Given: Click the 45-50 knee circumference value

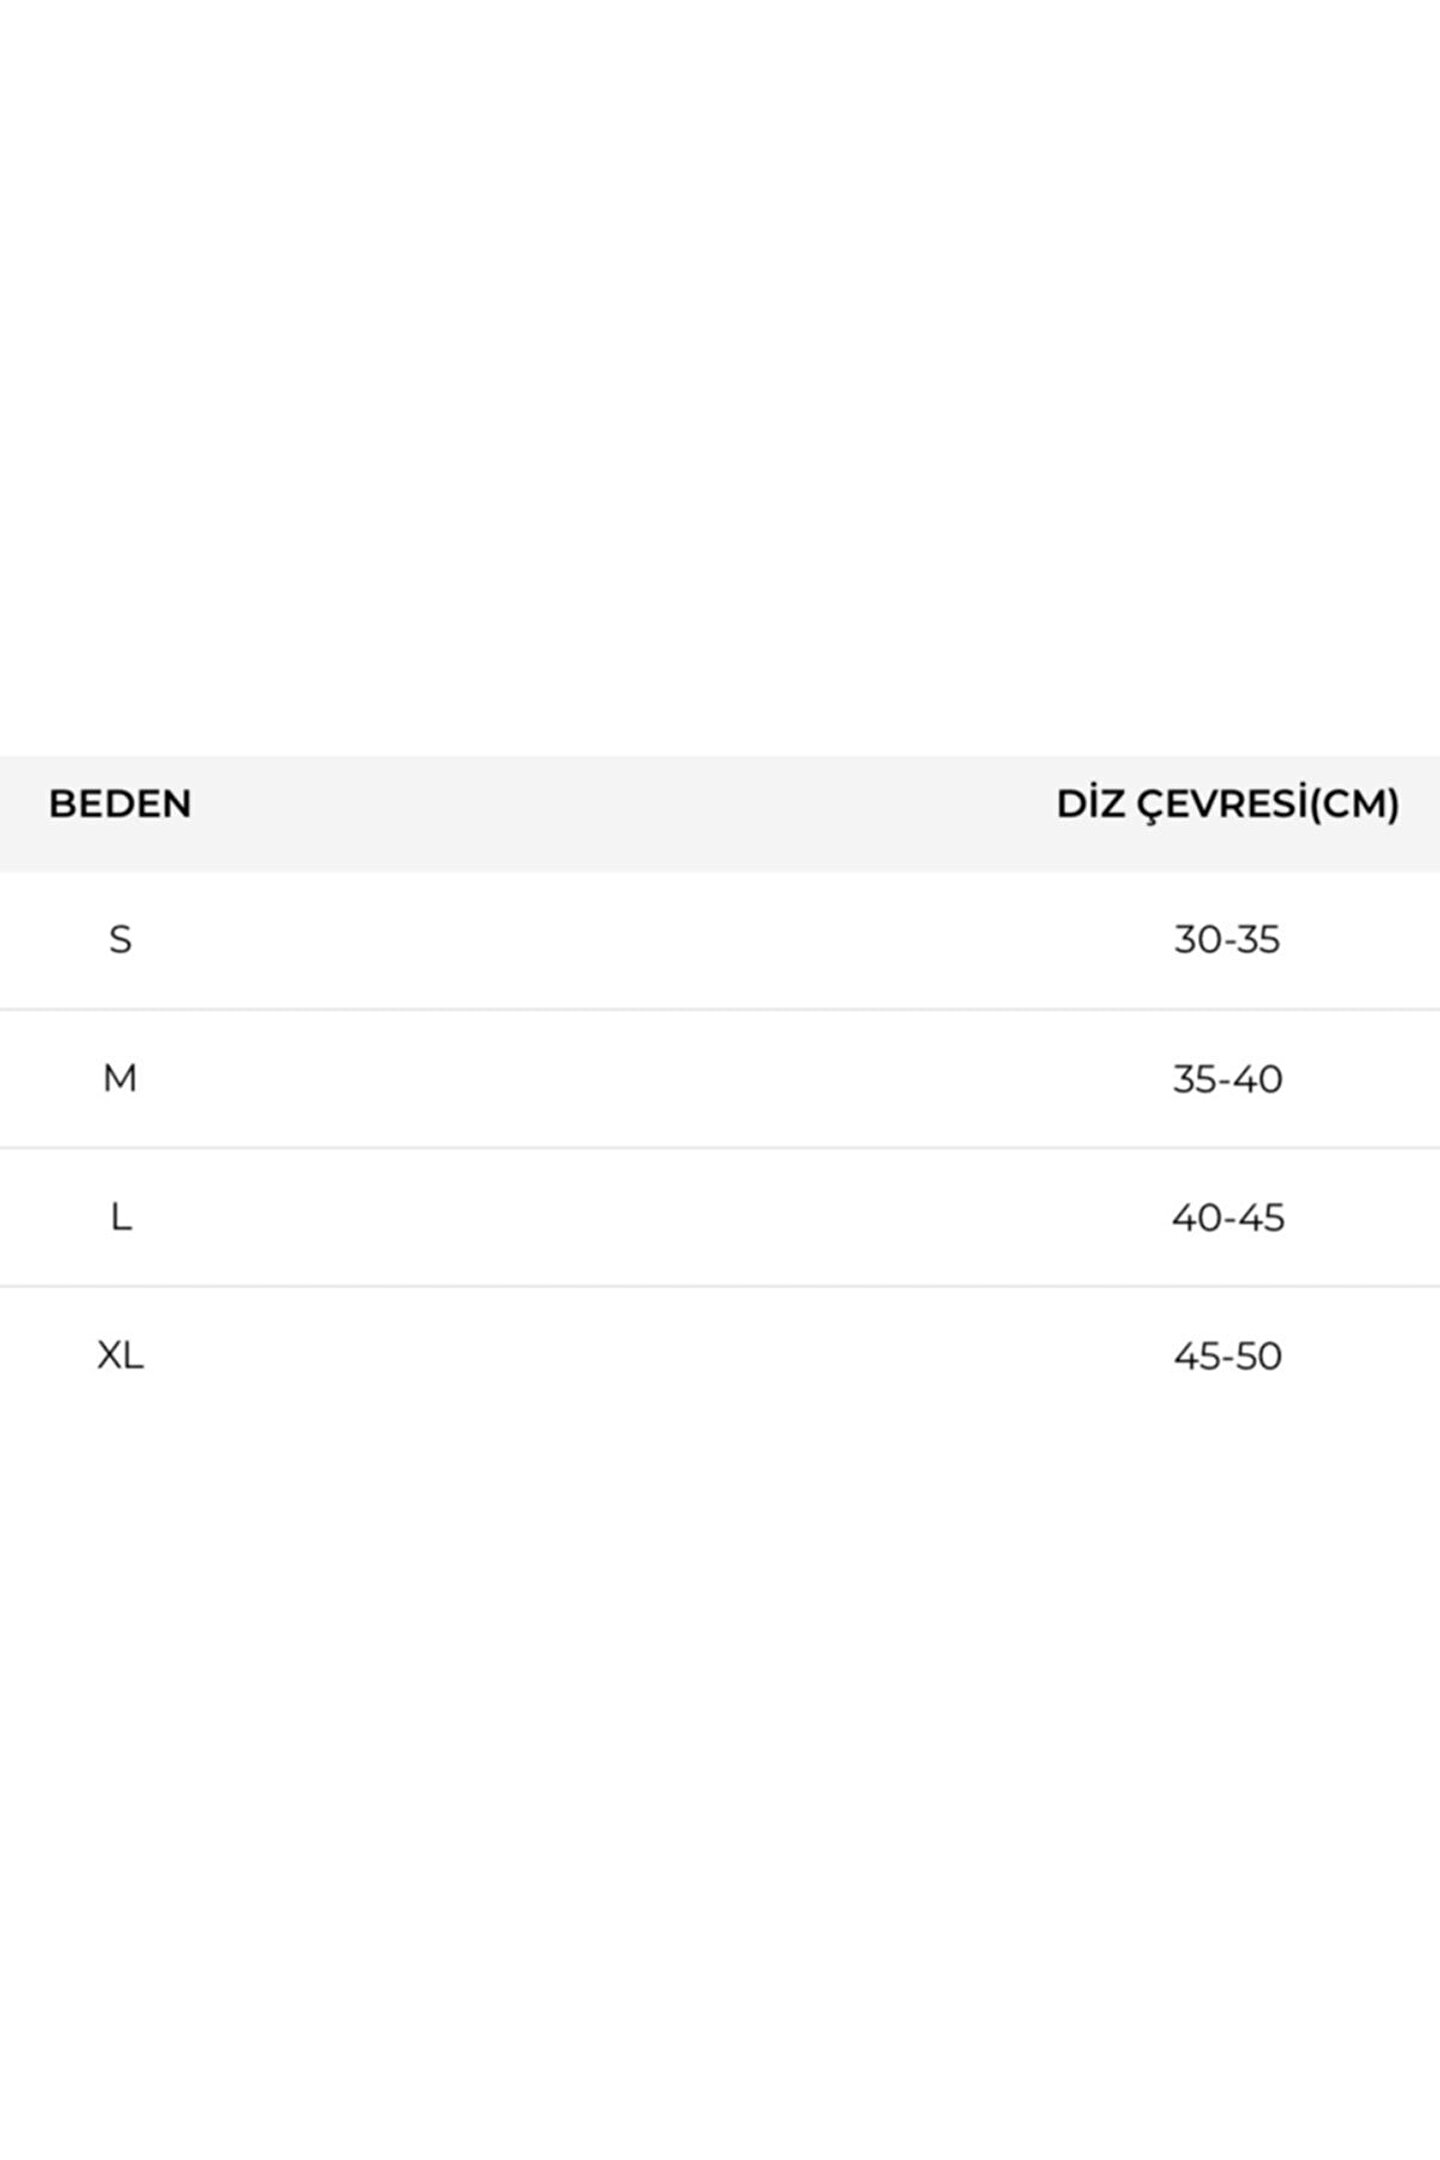Looking at the screenshot, I should click(x=1228, y=1356).
